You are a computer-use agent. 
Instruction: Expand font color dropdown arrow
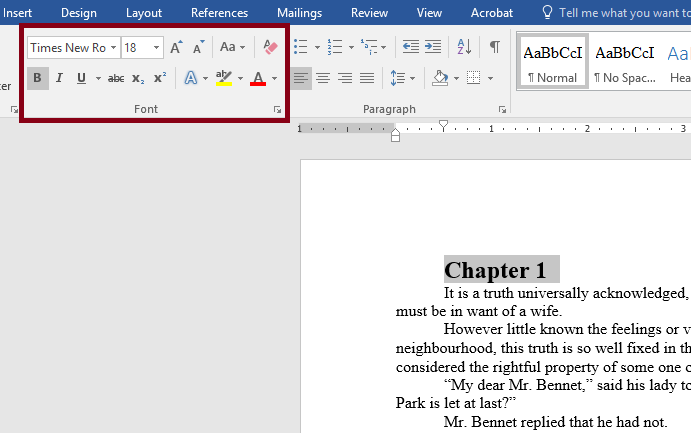274,79
